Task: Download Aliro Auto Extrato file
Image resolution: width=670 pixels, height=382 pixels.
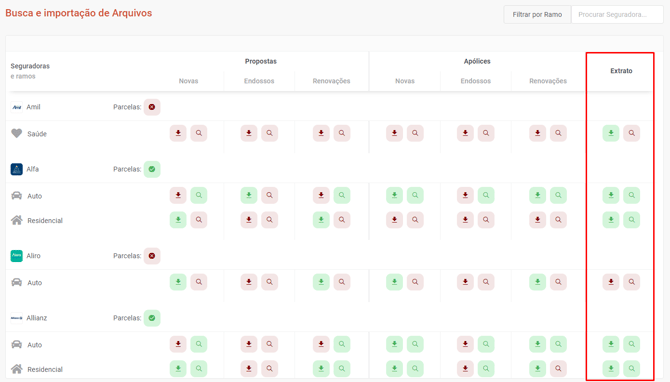Action: (611, 282)
